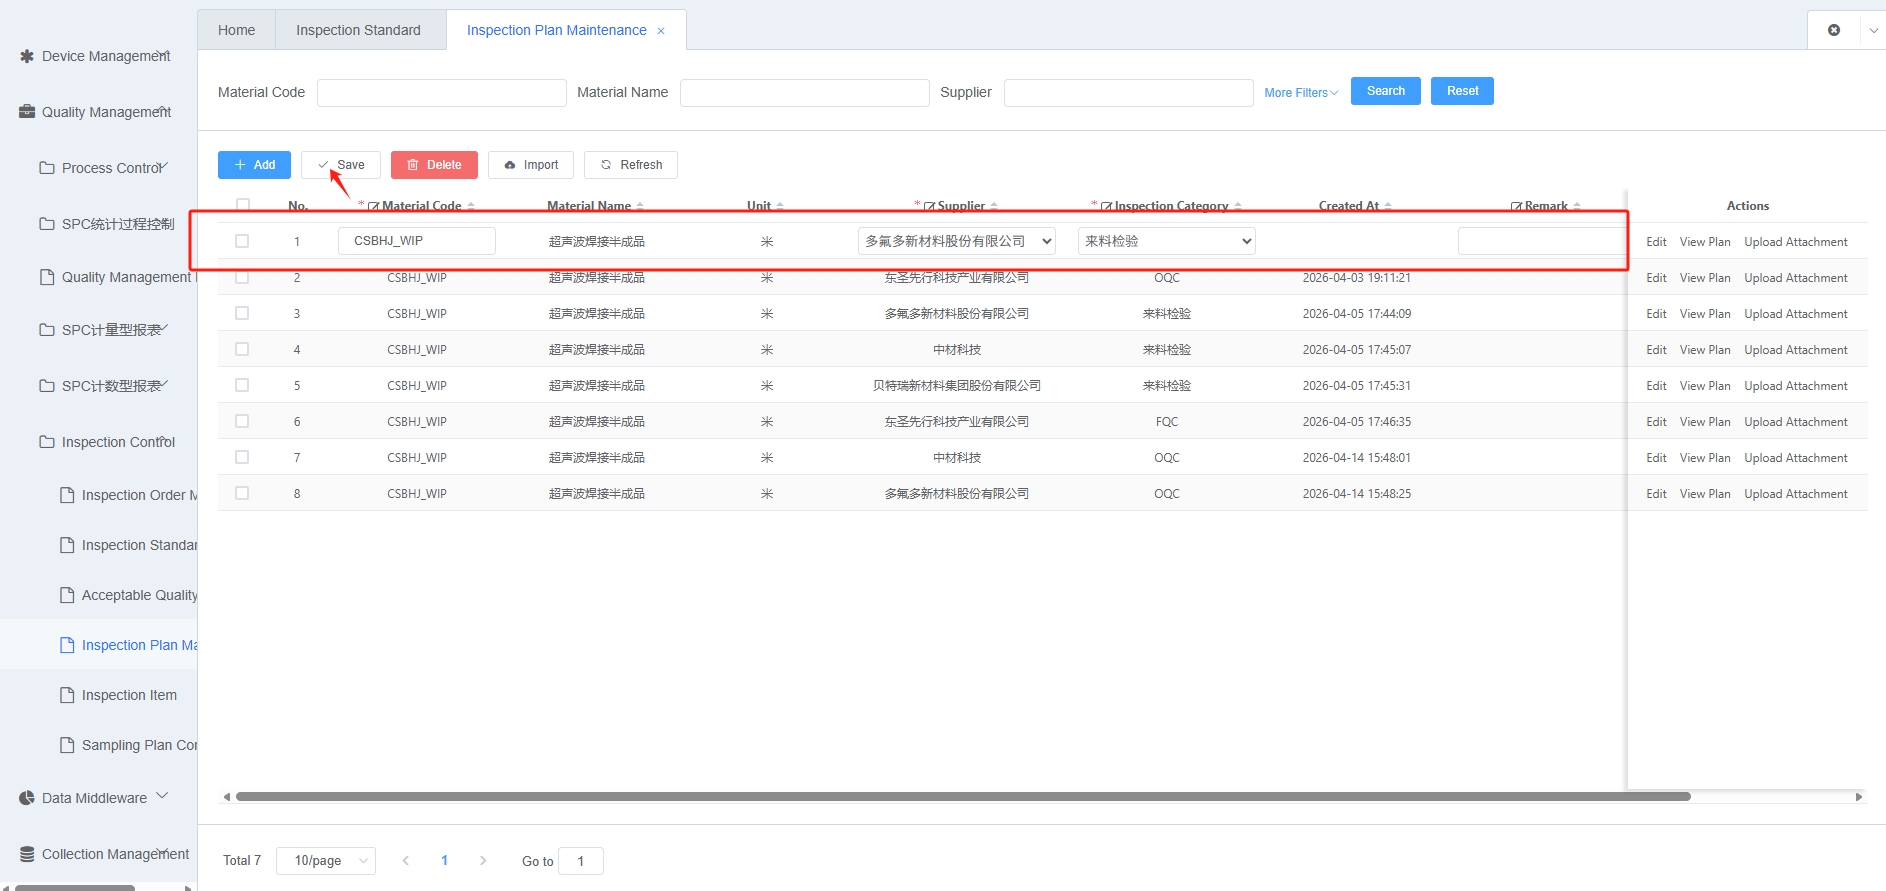This screenshot has width=1886, height=891.
Task: Check the checkbox for row 7
Action: pos(242,457)
